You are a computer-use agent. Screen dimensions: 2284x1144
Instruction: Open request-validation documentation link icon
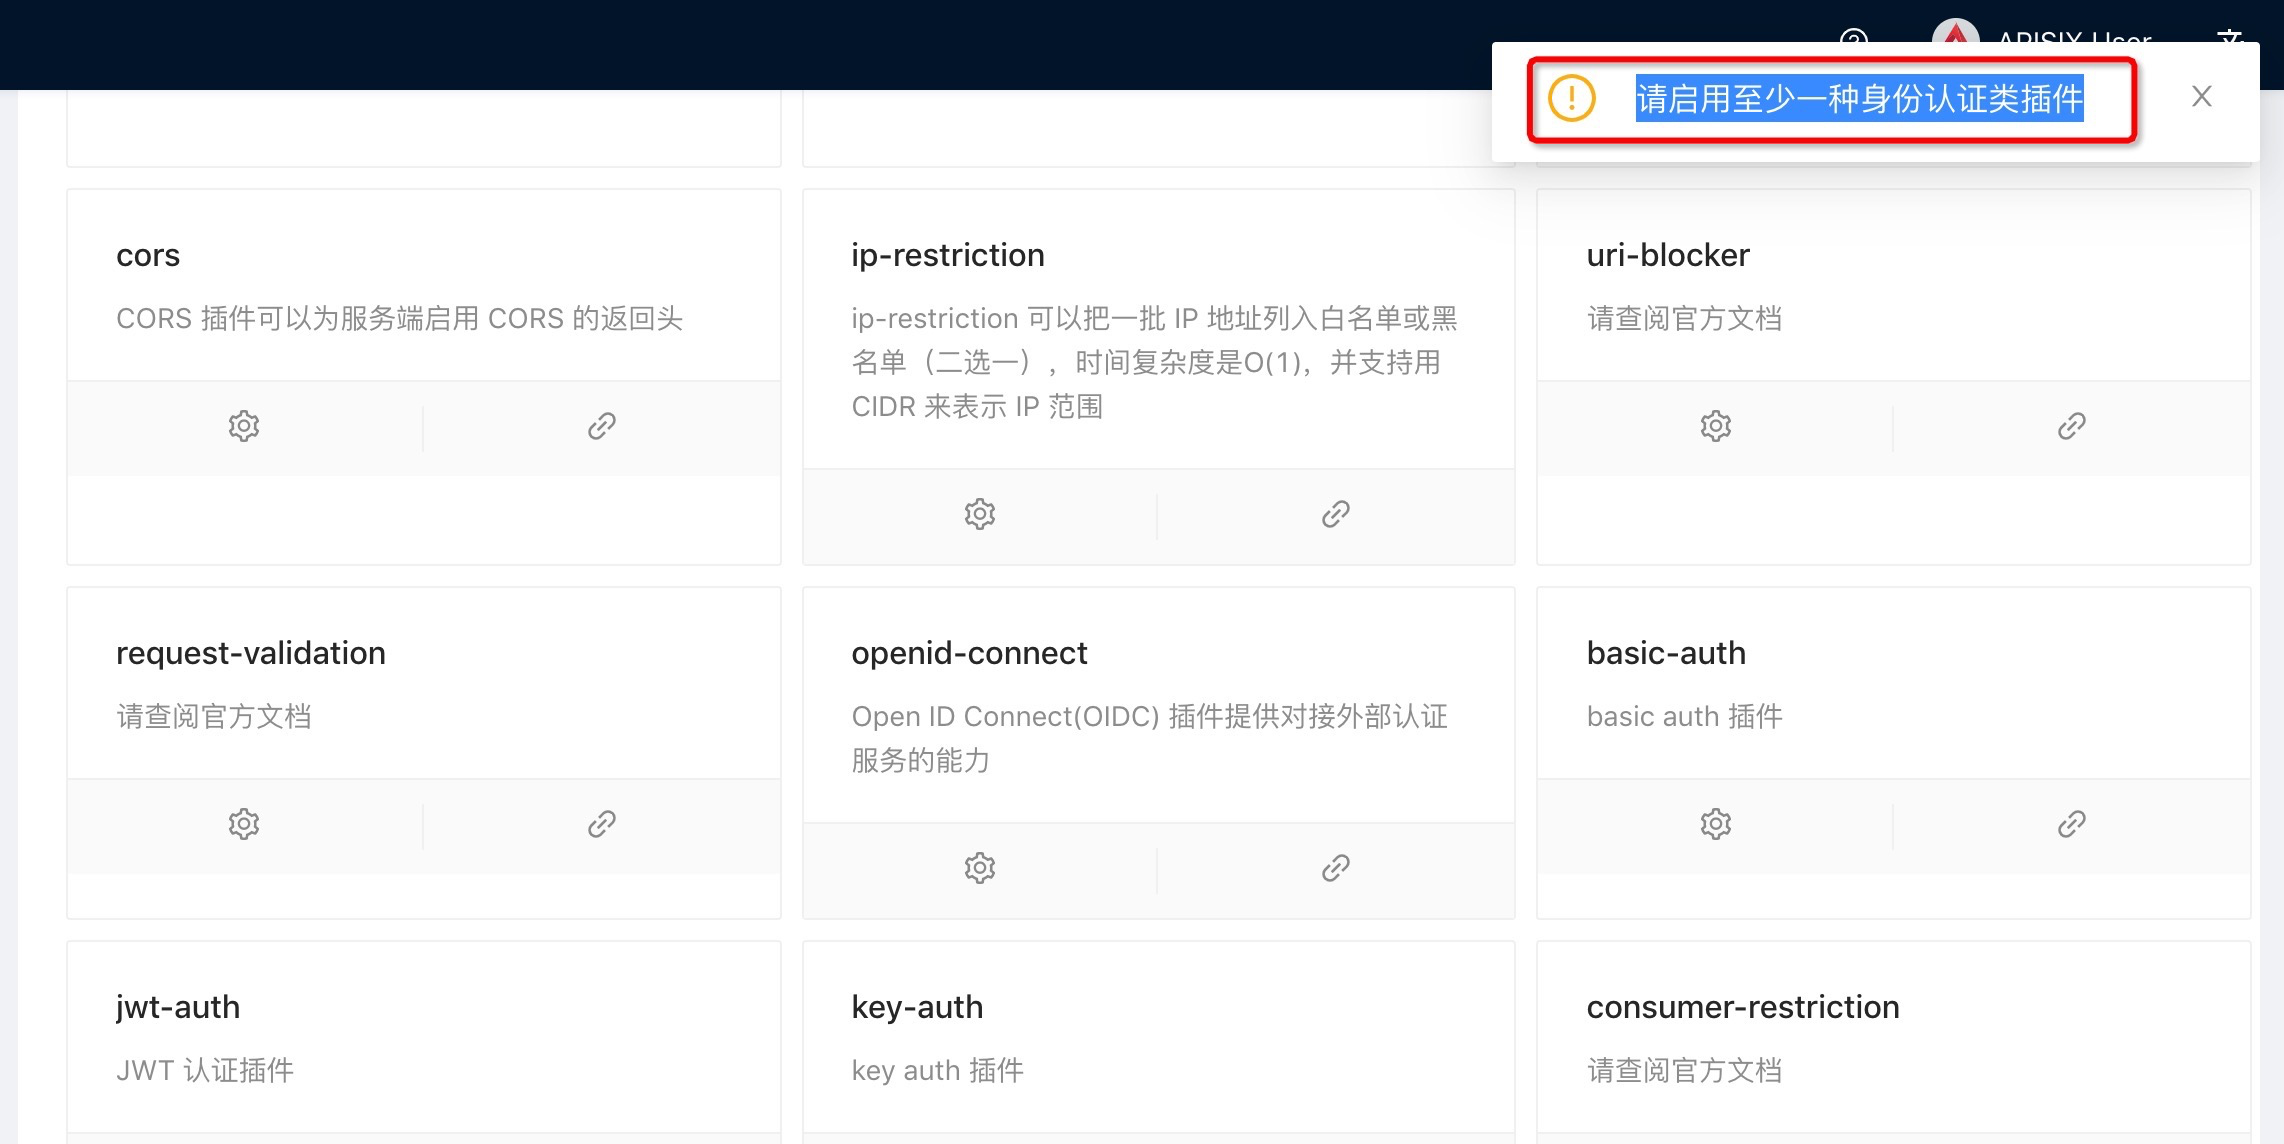(x=600, y=823)
